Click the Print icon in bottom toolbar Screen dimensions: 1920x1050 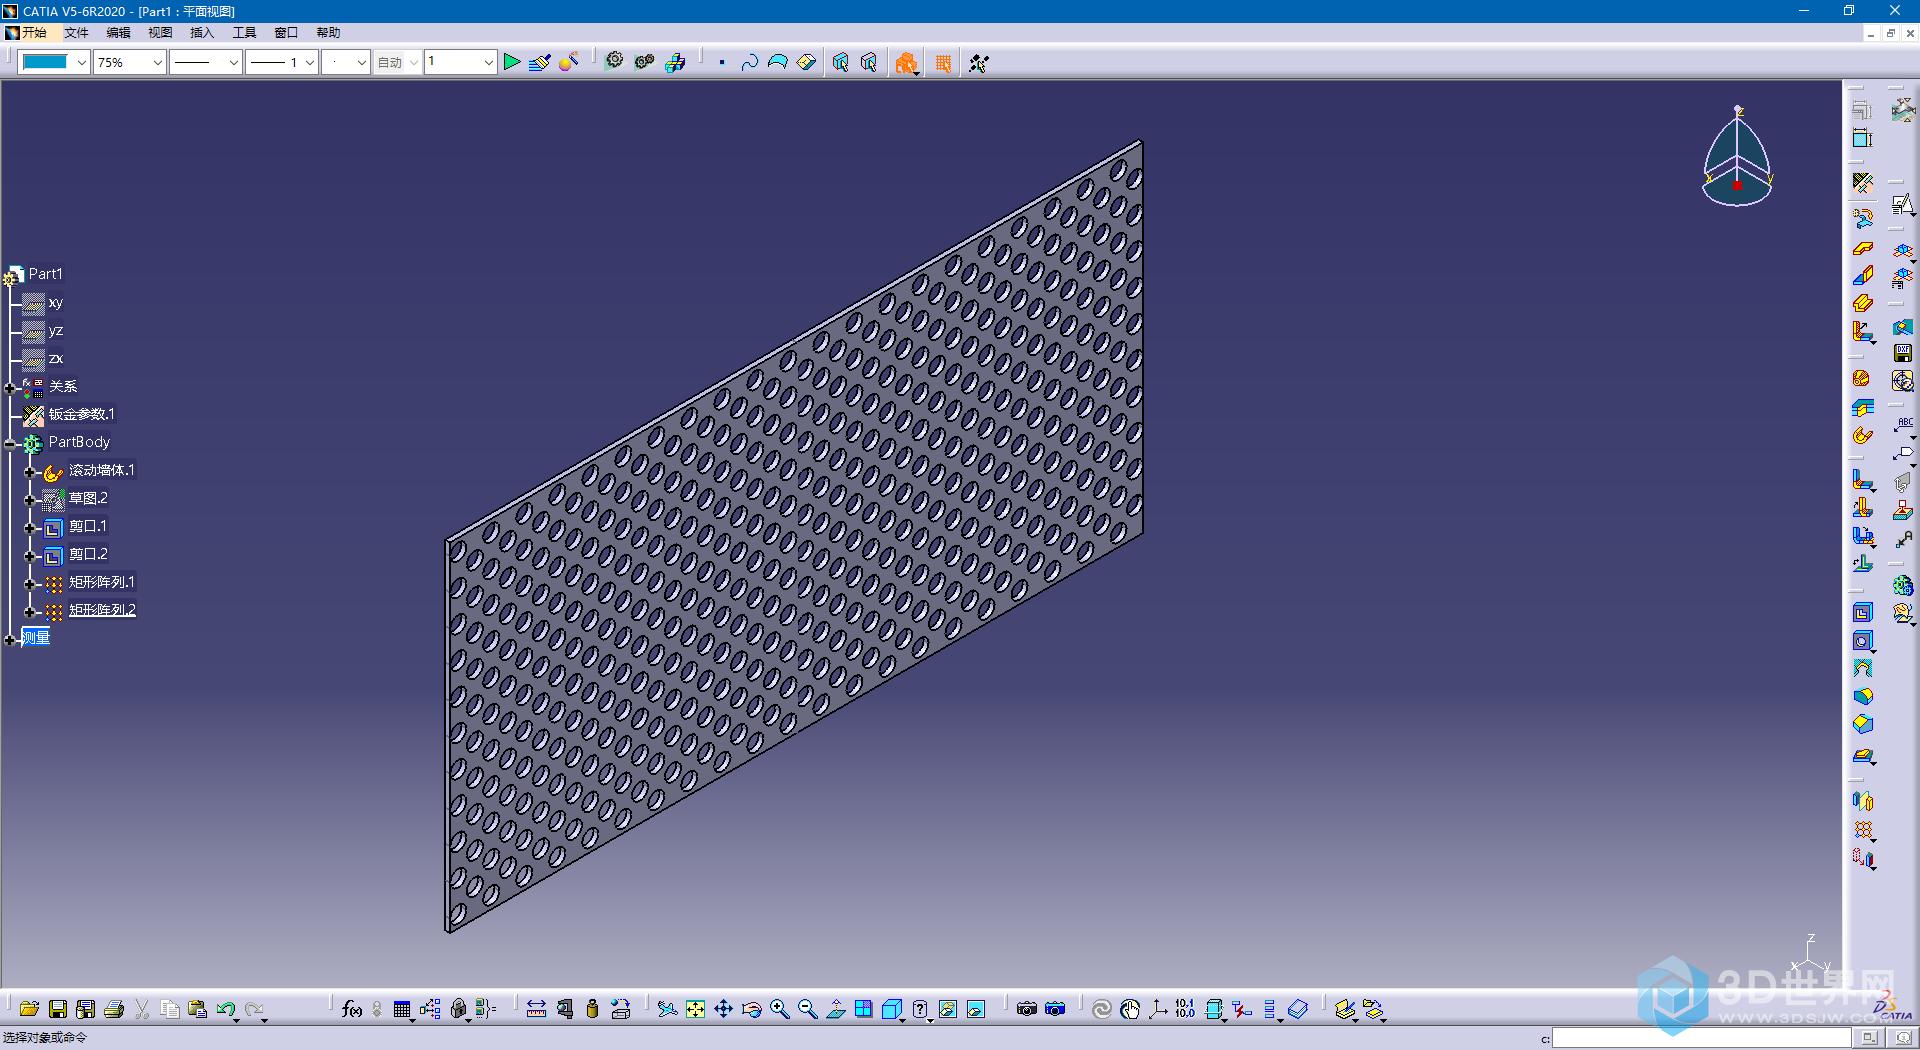pos(113,1009)
